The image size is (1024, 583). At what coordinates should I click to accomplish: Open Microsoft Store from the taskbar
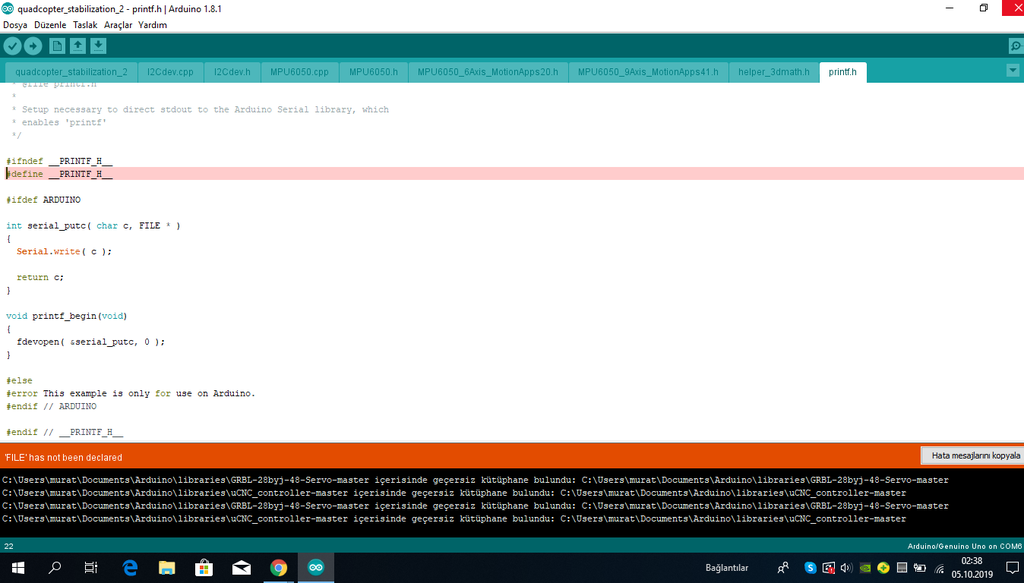(x=204, y=568)
